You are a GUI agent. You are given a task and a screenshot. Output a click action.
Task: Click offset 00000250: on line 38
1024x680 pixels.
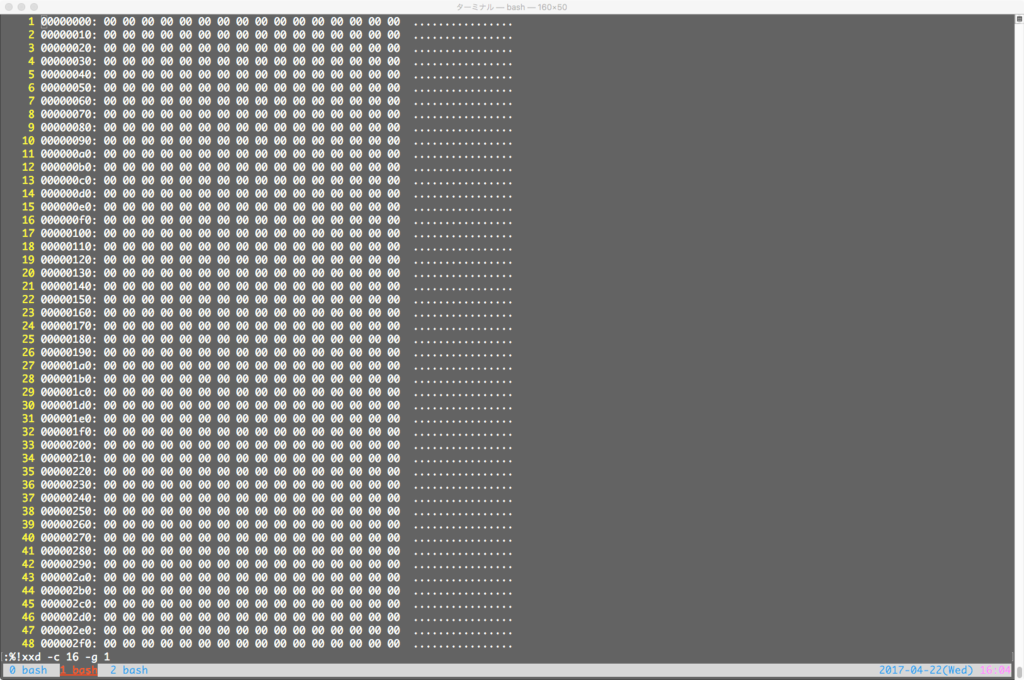(x=69, y=511)
